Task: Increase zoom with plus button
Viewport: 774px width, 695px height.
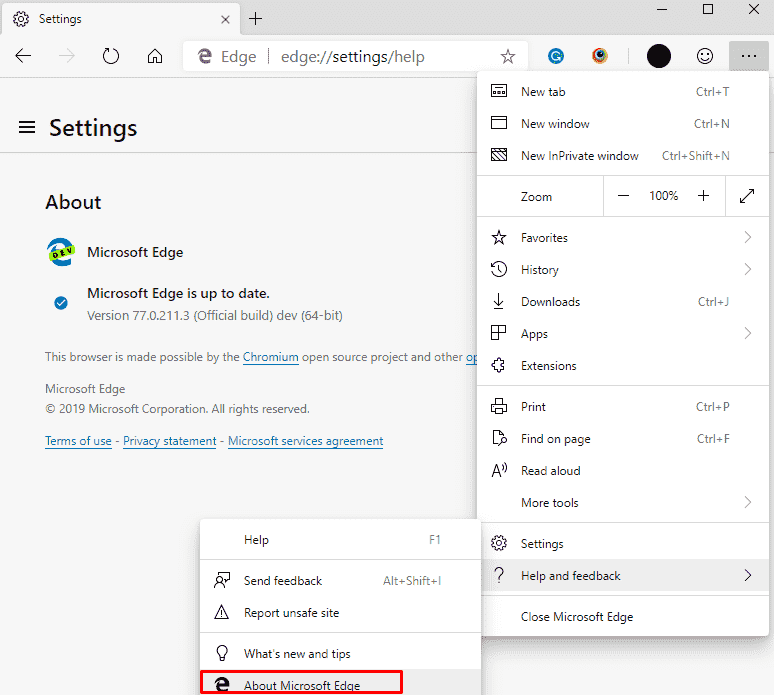Action: 703,196
